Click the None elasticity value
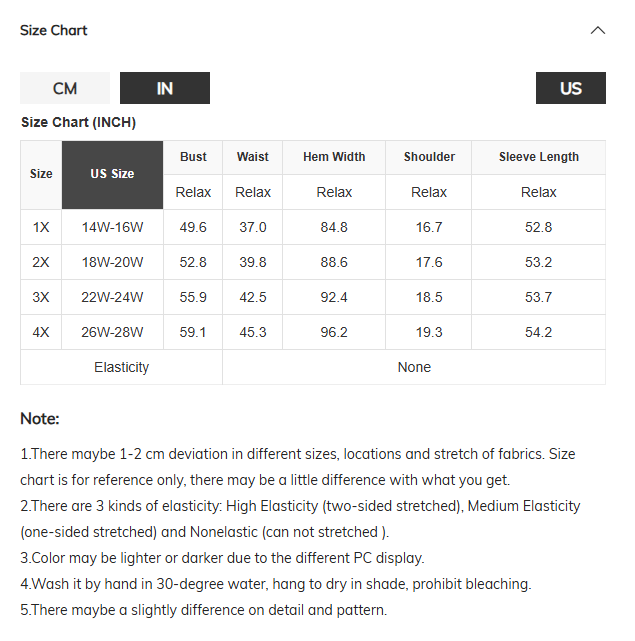The image size is (635, 641). pyautogui.click(x=414, y=368)
